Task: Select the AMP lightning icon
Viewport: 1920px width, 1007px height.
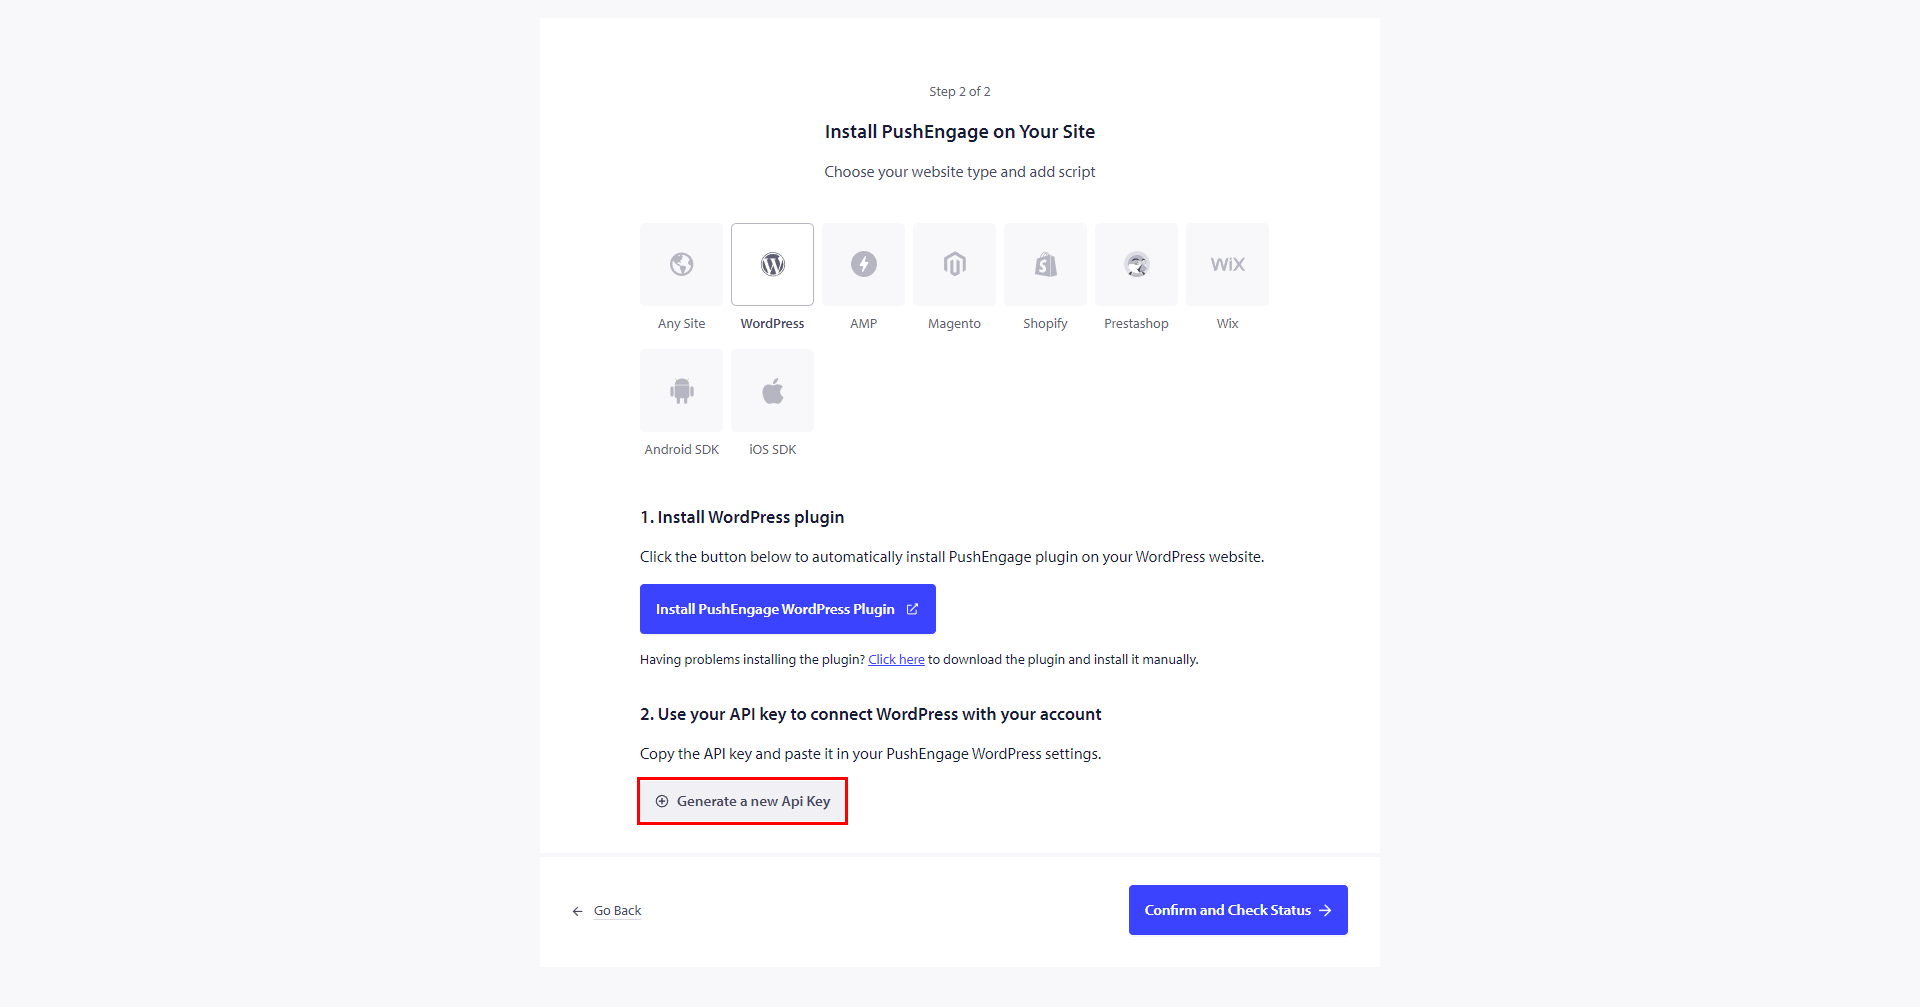Action: point(863,264)
